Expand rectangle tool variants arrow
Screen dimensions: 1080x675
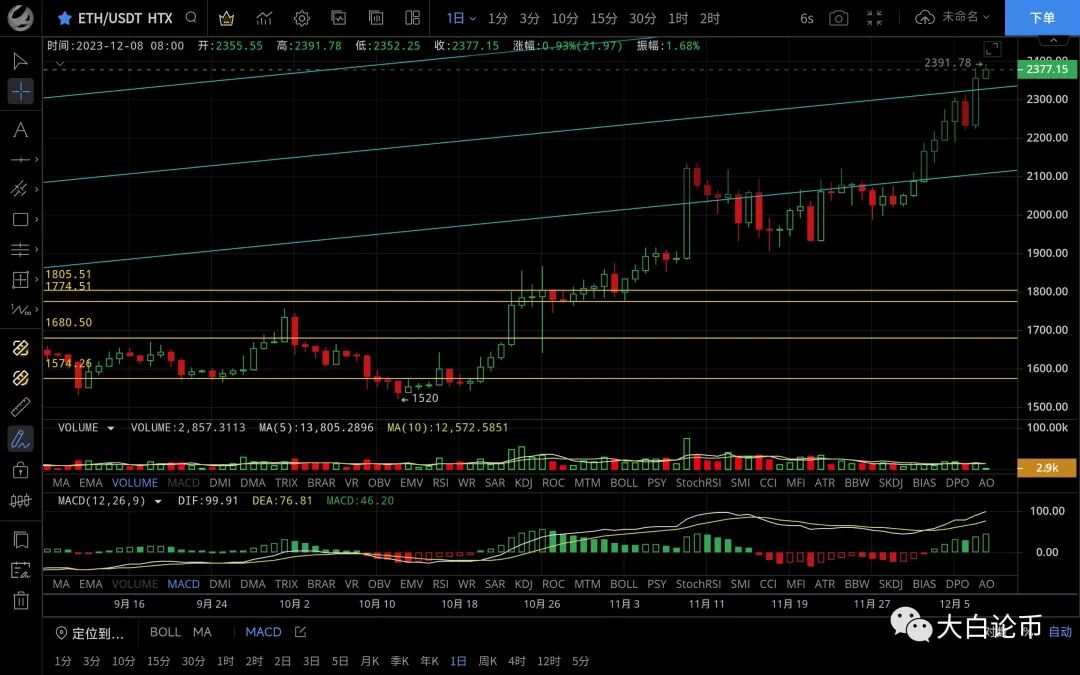pos(37,219)
